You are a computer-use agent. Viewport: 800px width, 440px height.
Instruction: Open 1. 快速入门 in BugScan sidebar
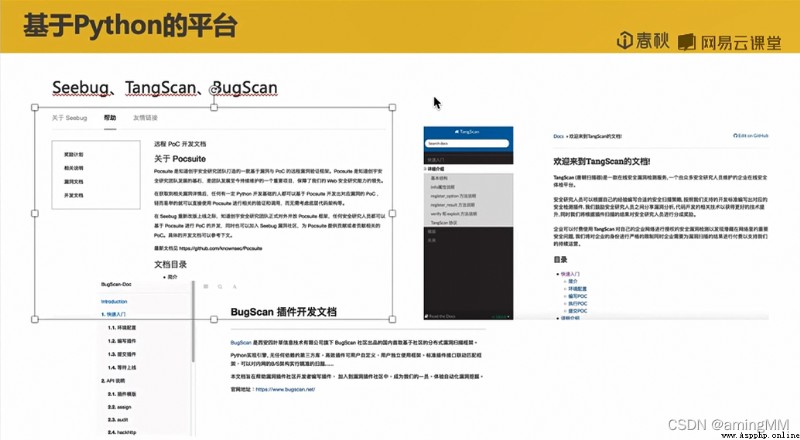pyautogui.click(x=113, y=315)
